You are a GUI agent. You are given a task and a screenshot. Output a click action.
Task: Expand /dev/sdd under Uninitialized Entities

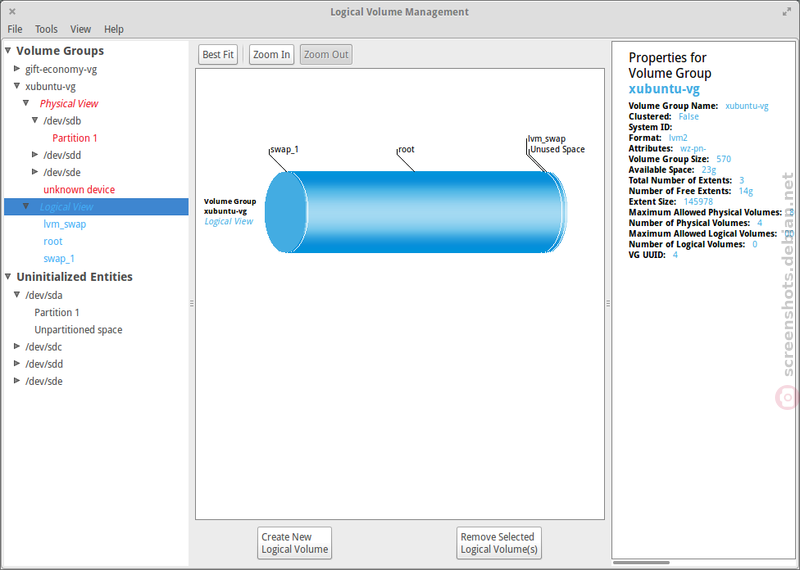click(x=17, y=363)
